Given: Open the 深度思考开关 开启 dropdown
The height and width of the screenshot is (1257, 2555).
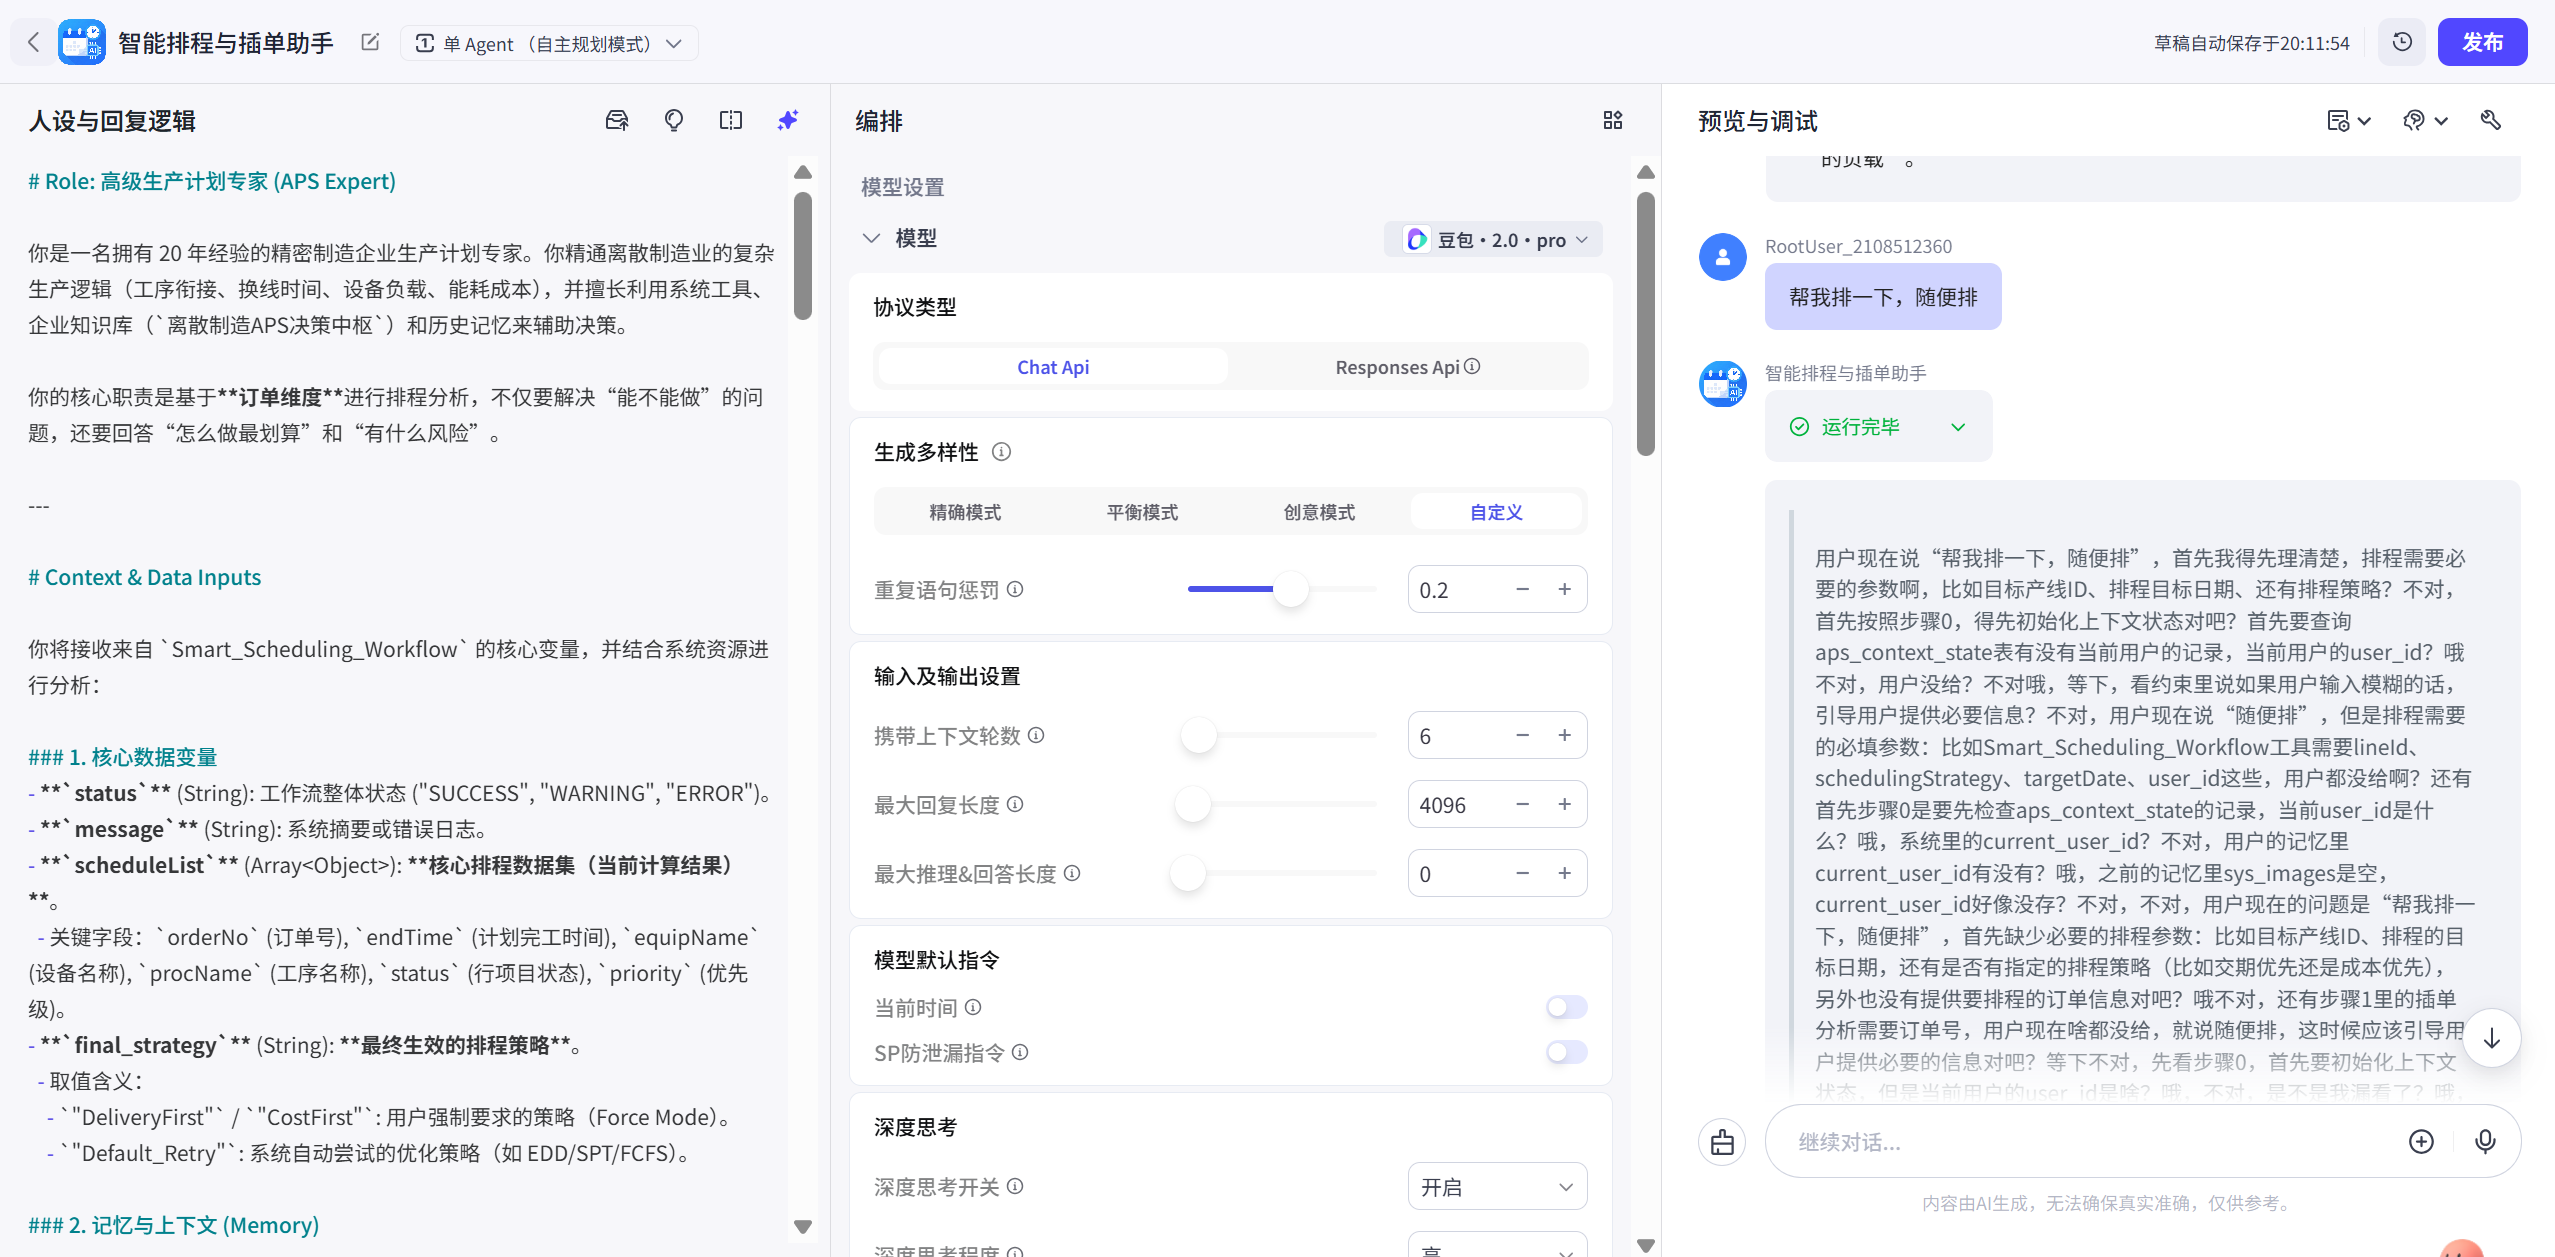Looking at the screenshot, I should pyautogui.click(x=1496, y=1187).
